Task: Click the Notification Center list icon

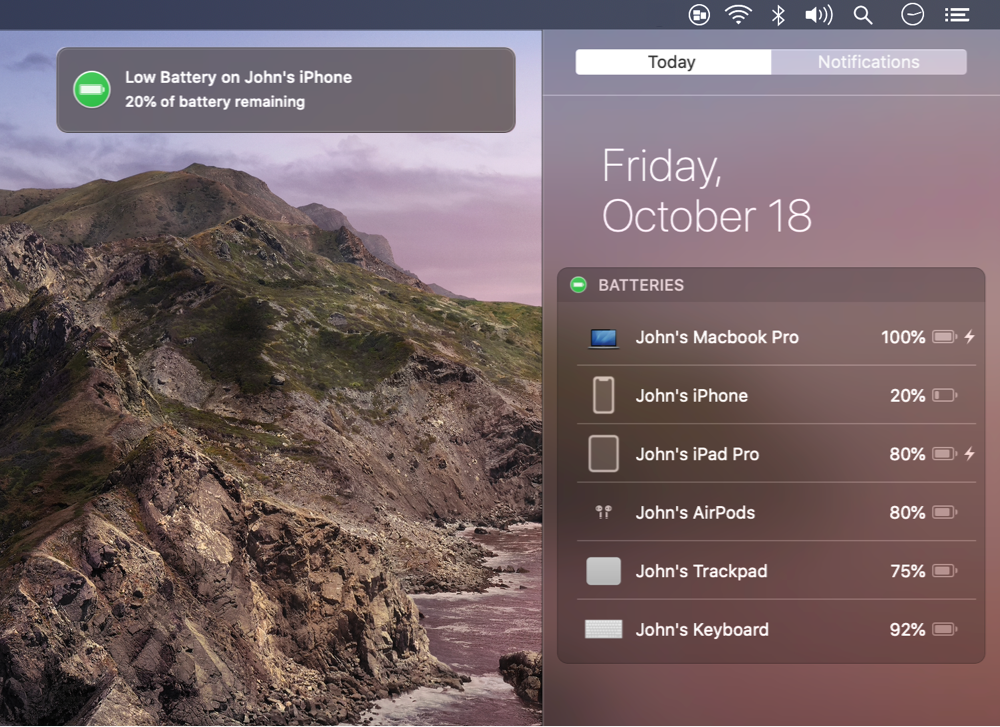Action: [x=957, y=15]
